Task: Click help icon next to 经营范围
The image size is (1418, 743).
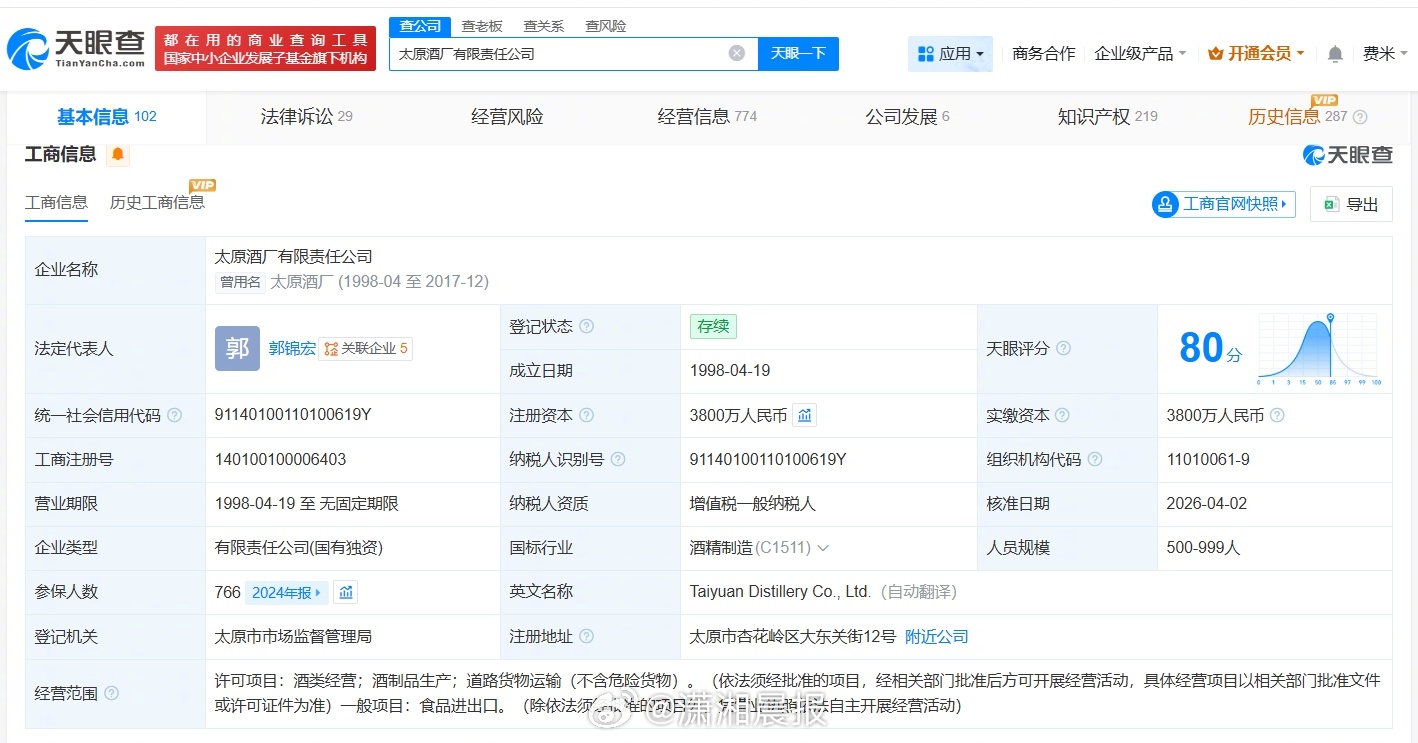Action: (x=112, y=693)
